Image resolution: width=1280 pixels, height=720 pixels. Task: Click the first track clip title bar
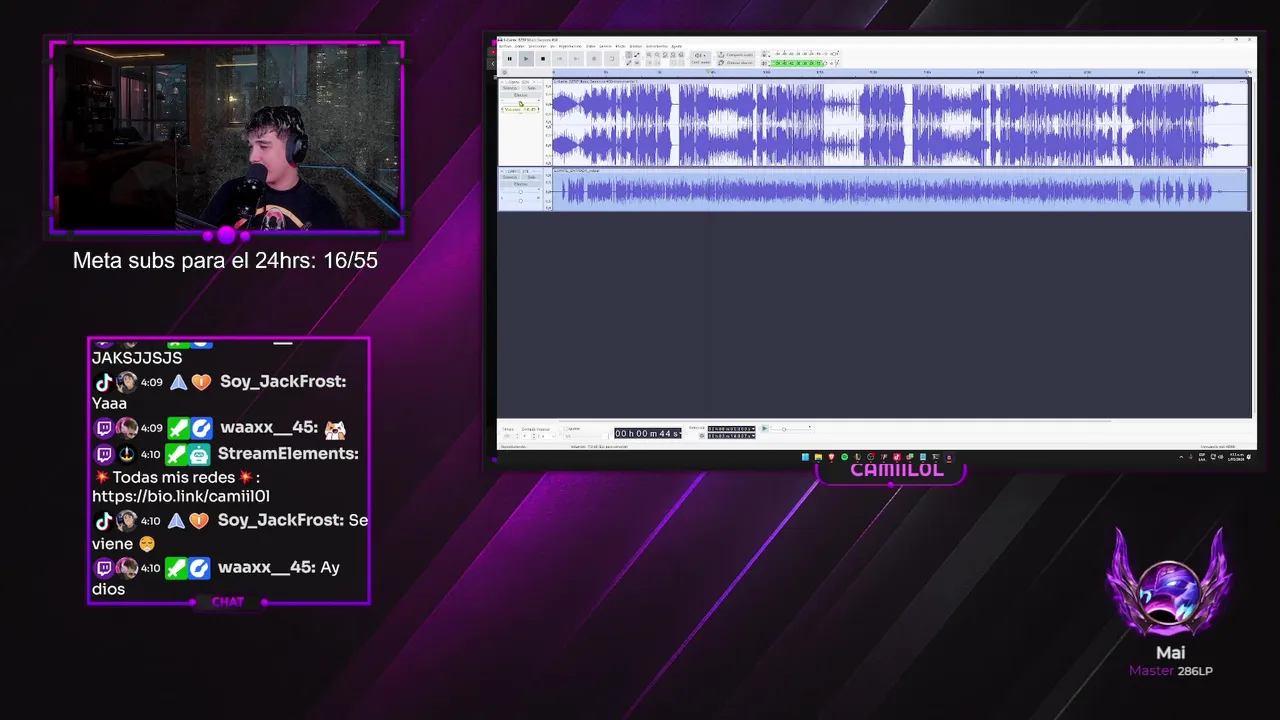pos(900,81)
